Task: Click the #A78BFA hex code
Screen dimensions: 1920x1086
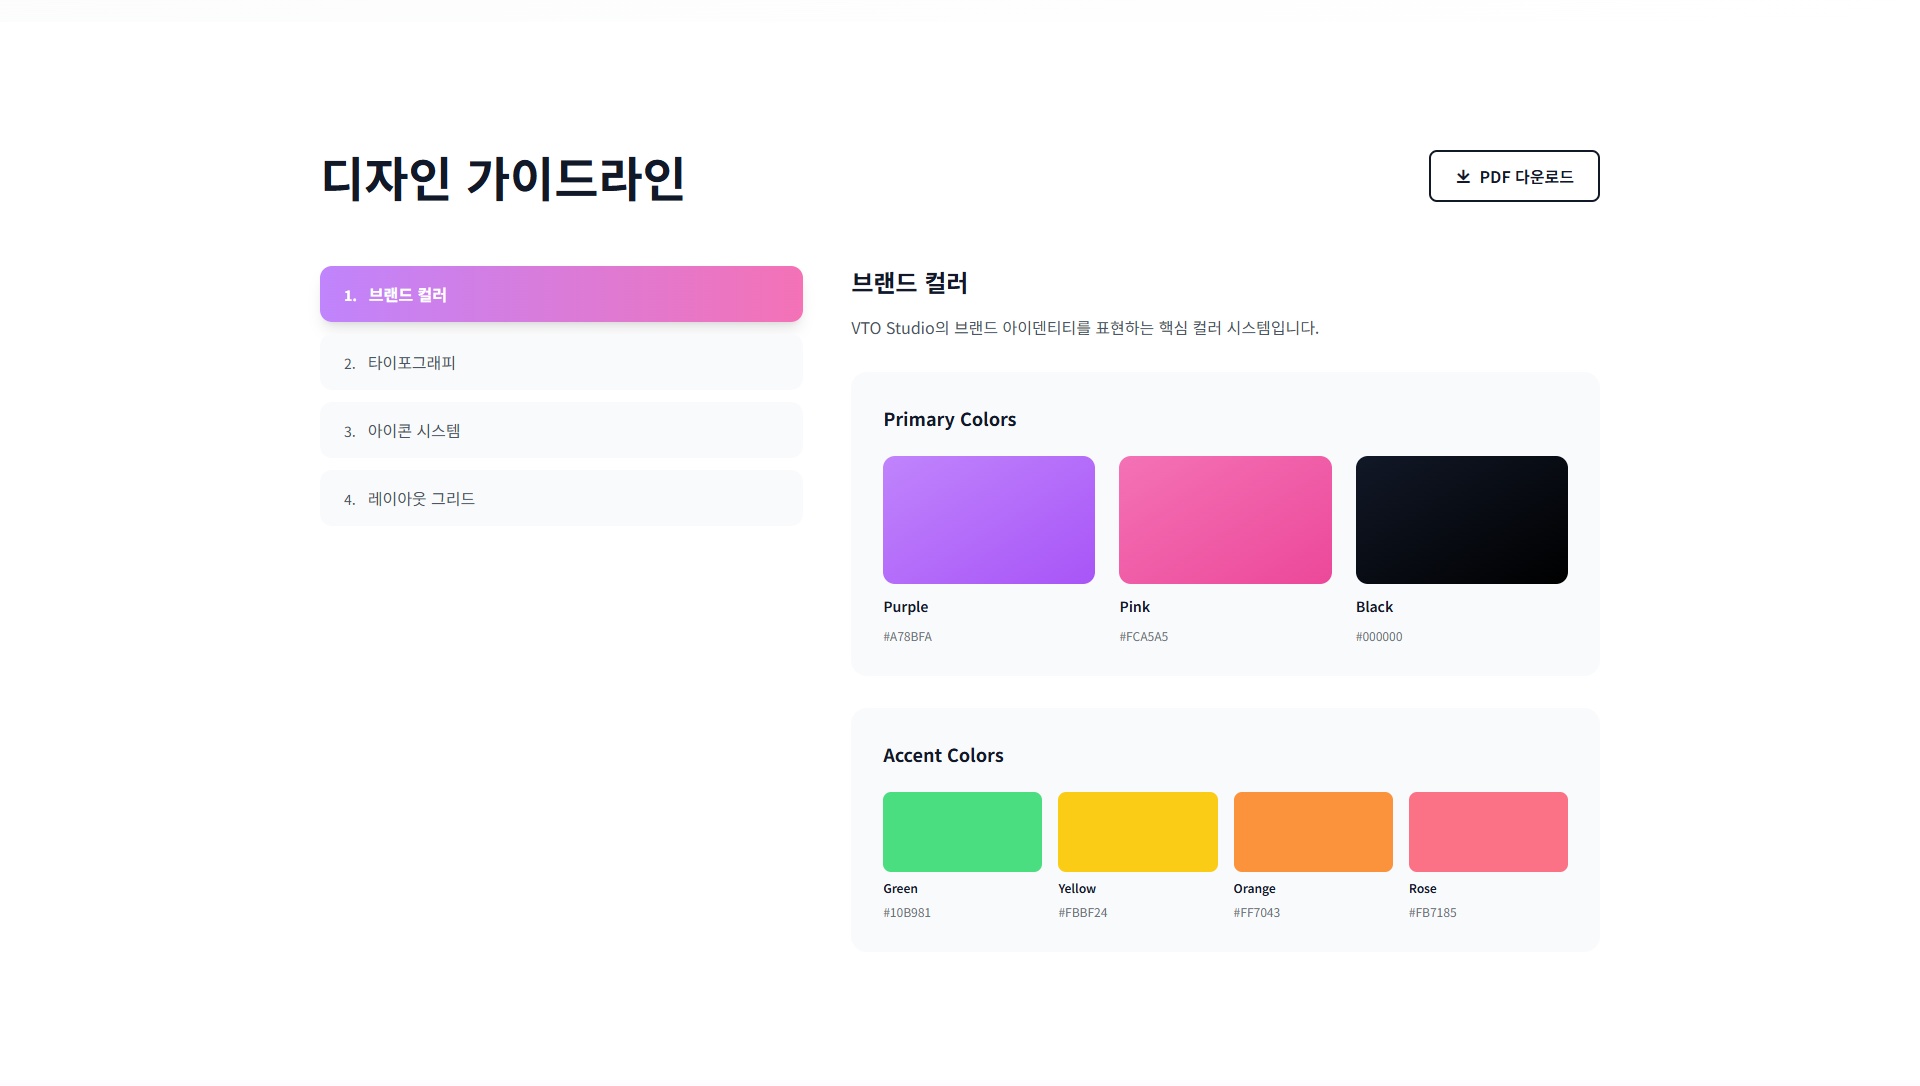Action: [x=907, y=637]
